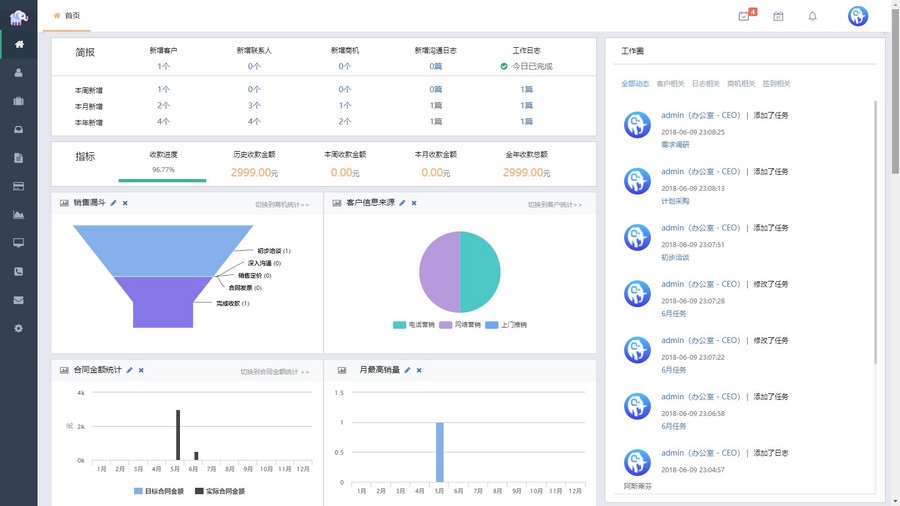Close the 客户信息来源 panel with x icon
Screen dimensions: 900x506
point(414,203)
